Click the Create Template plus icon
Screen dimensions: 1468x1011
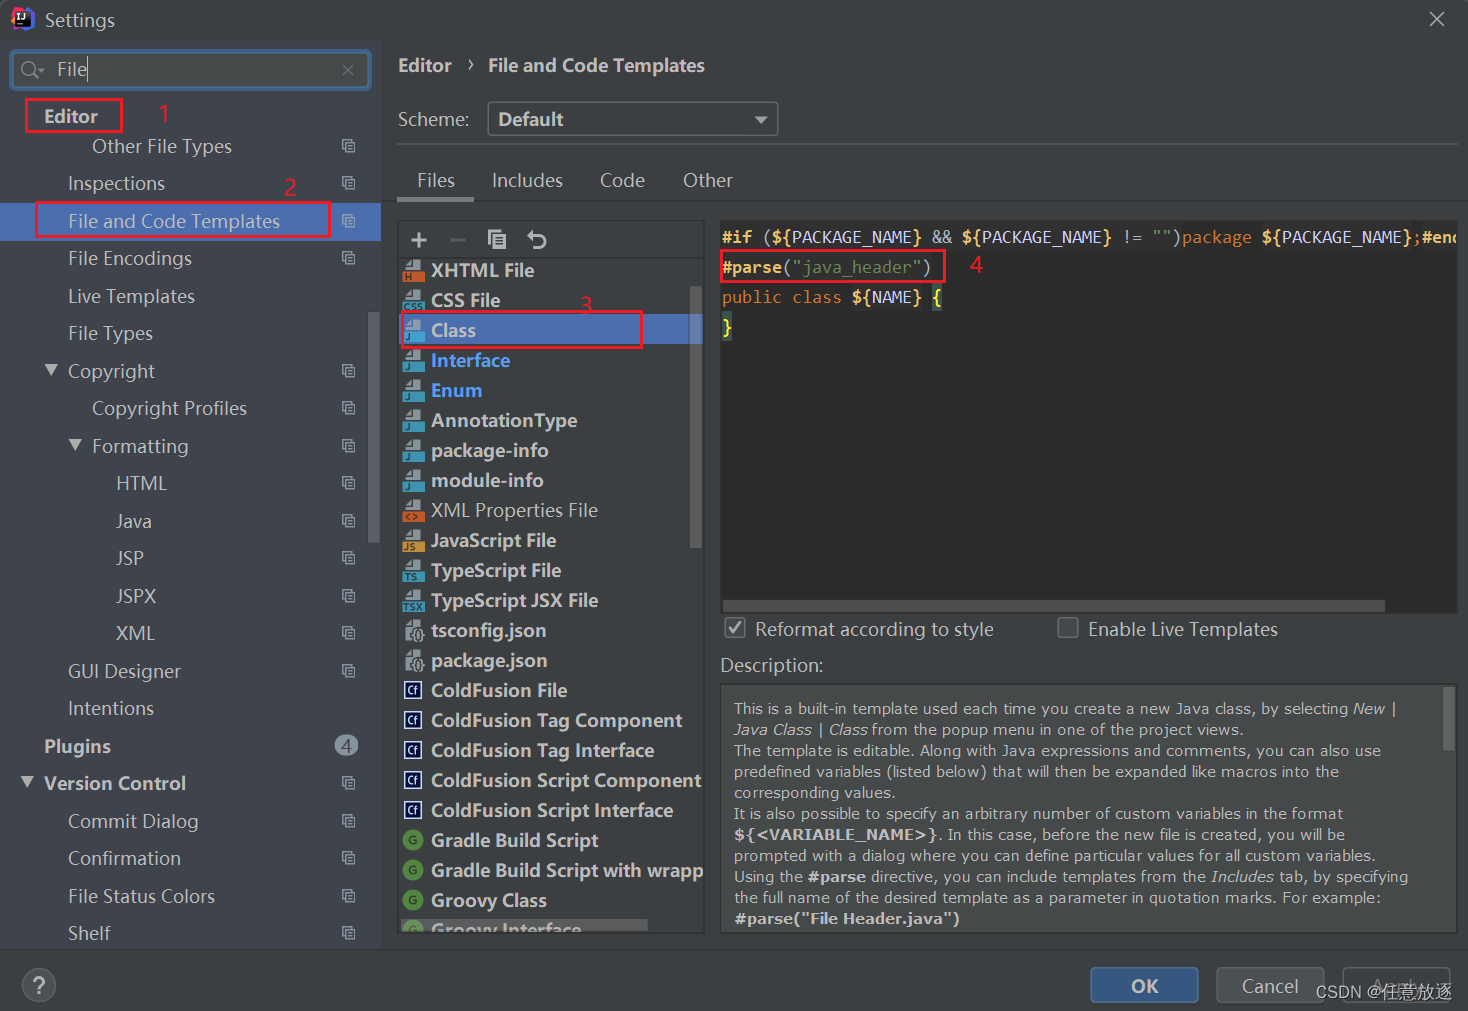419,240
